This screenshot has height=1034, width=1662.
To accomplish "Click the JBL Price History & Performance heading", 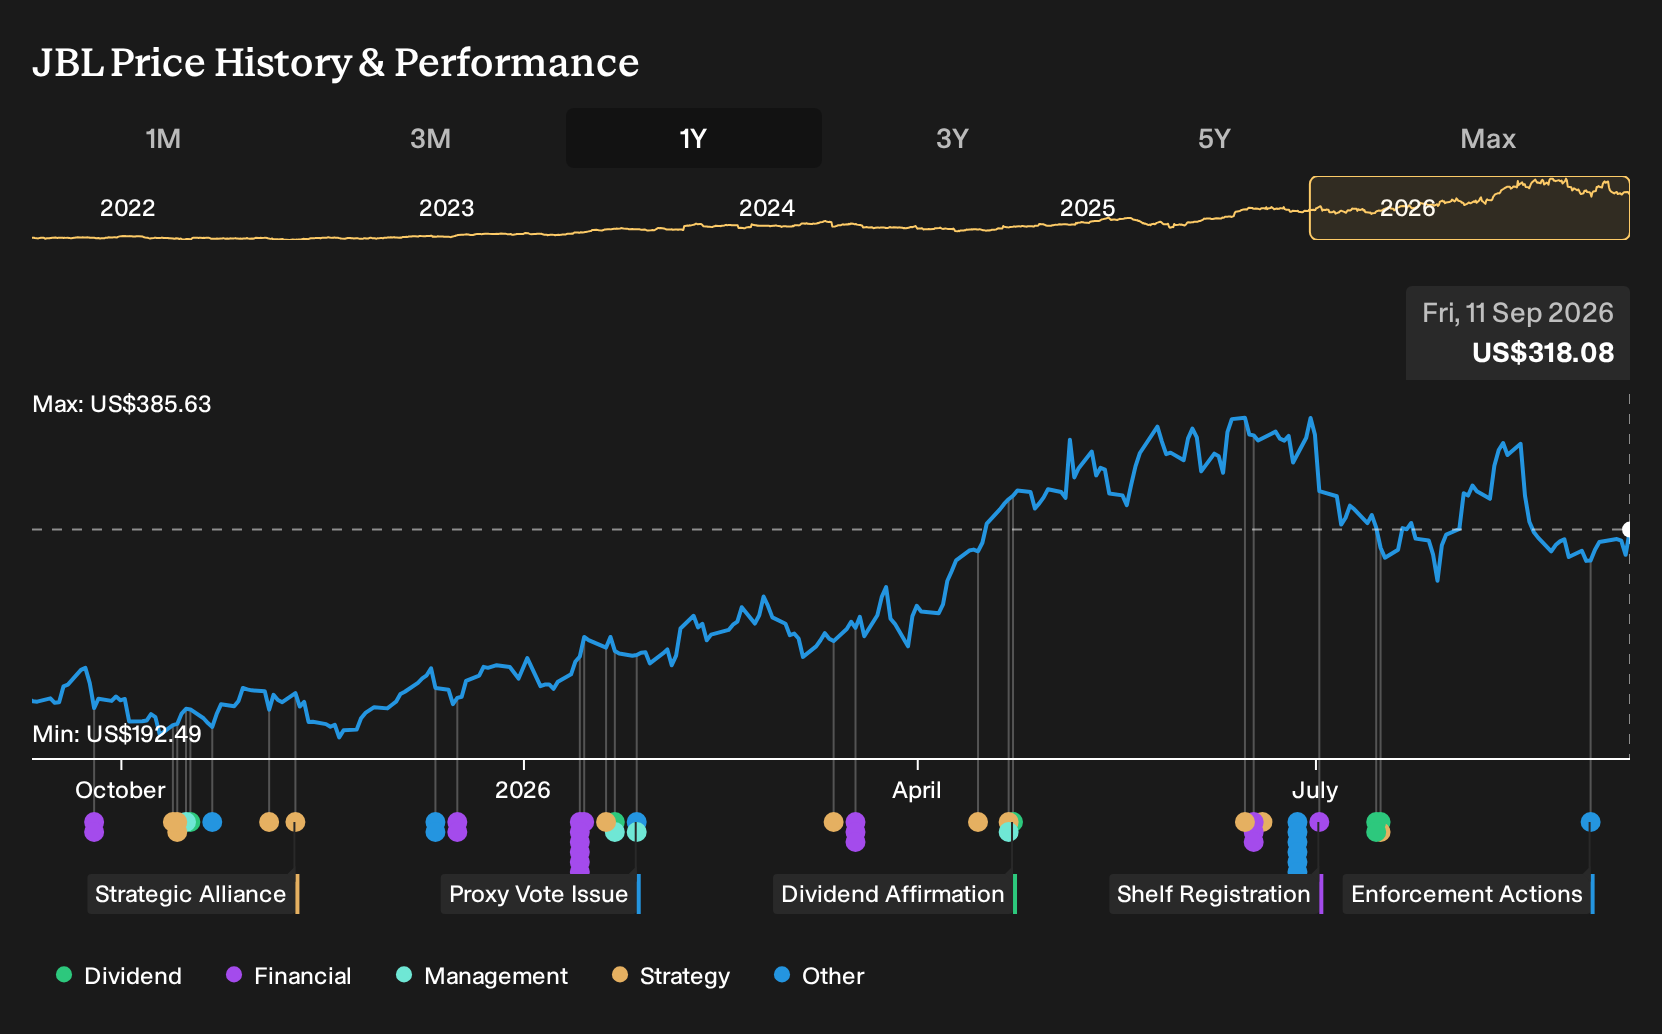I will 336,62.
